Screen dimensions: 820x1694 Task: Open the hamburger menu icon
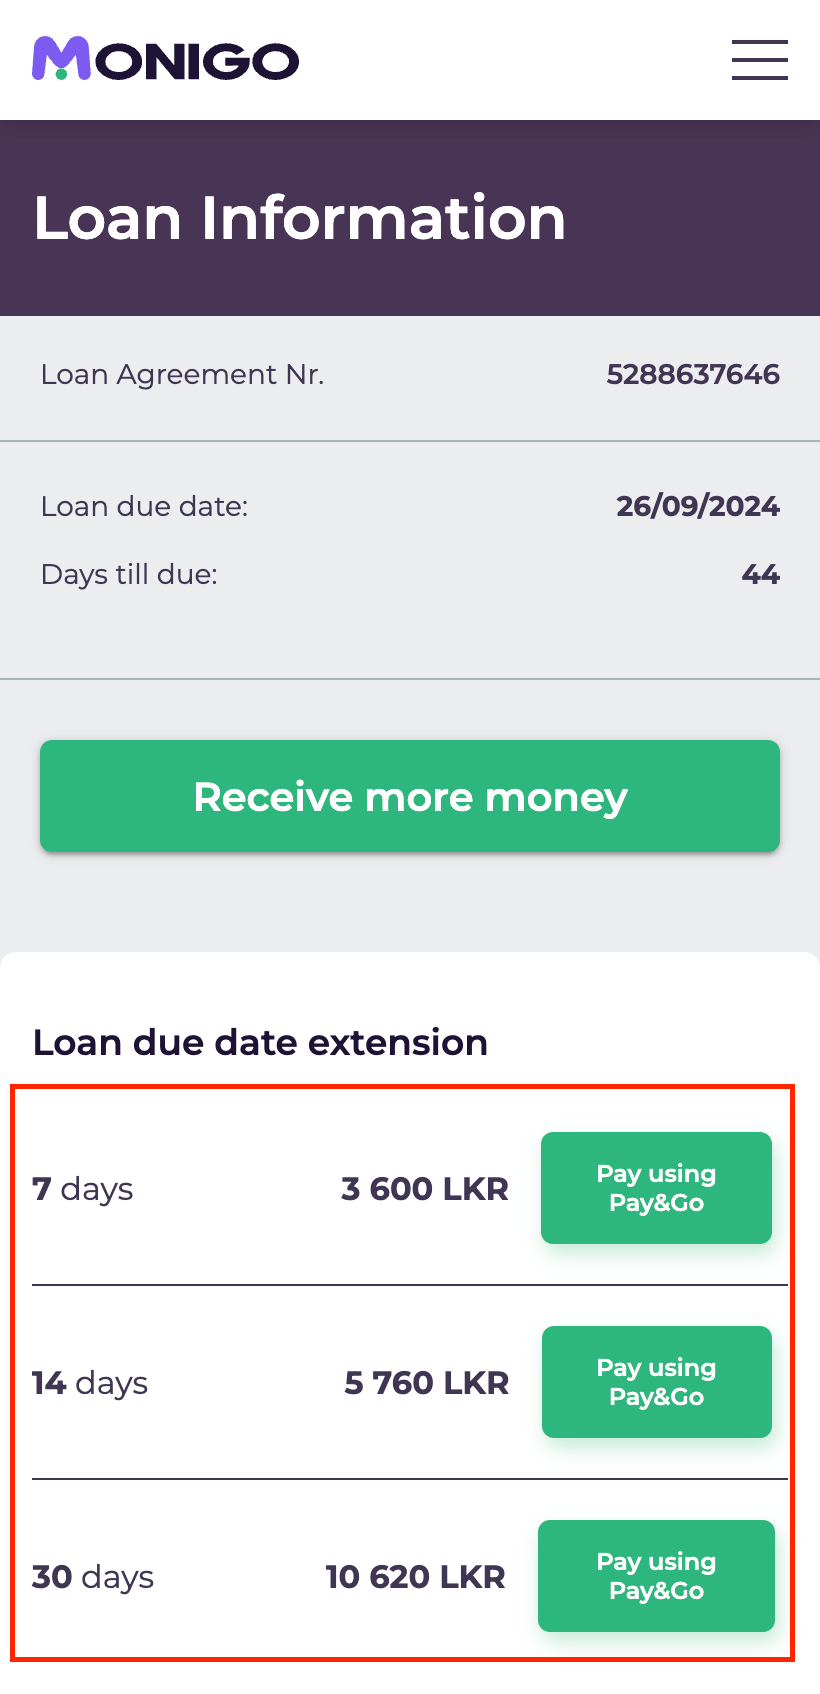coord(760,60)
